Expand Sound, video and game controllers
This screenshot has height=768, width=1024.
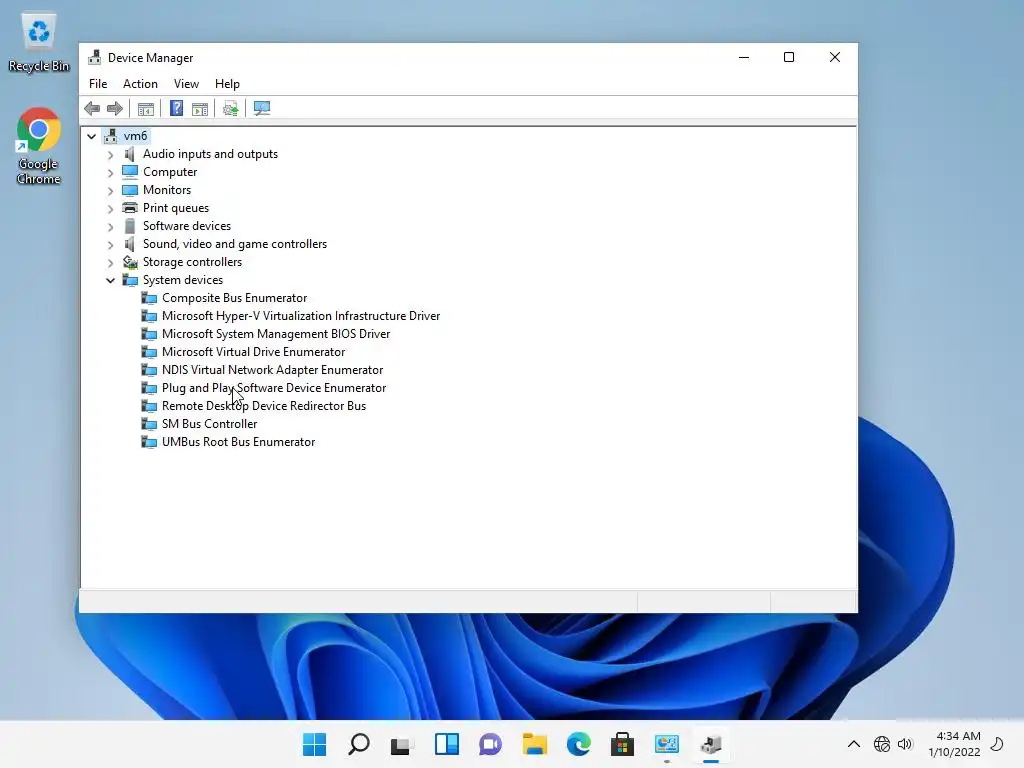click(x=110, y=244)
